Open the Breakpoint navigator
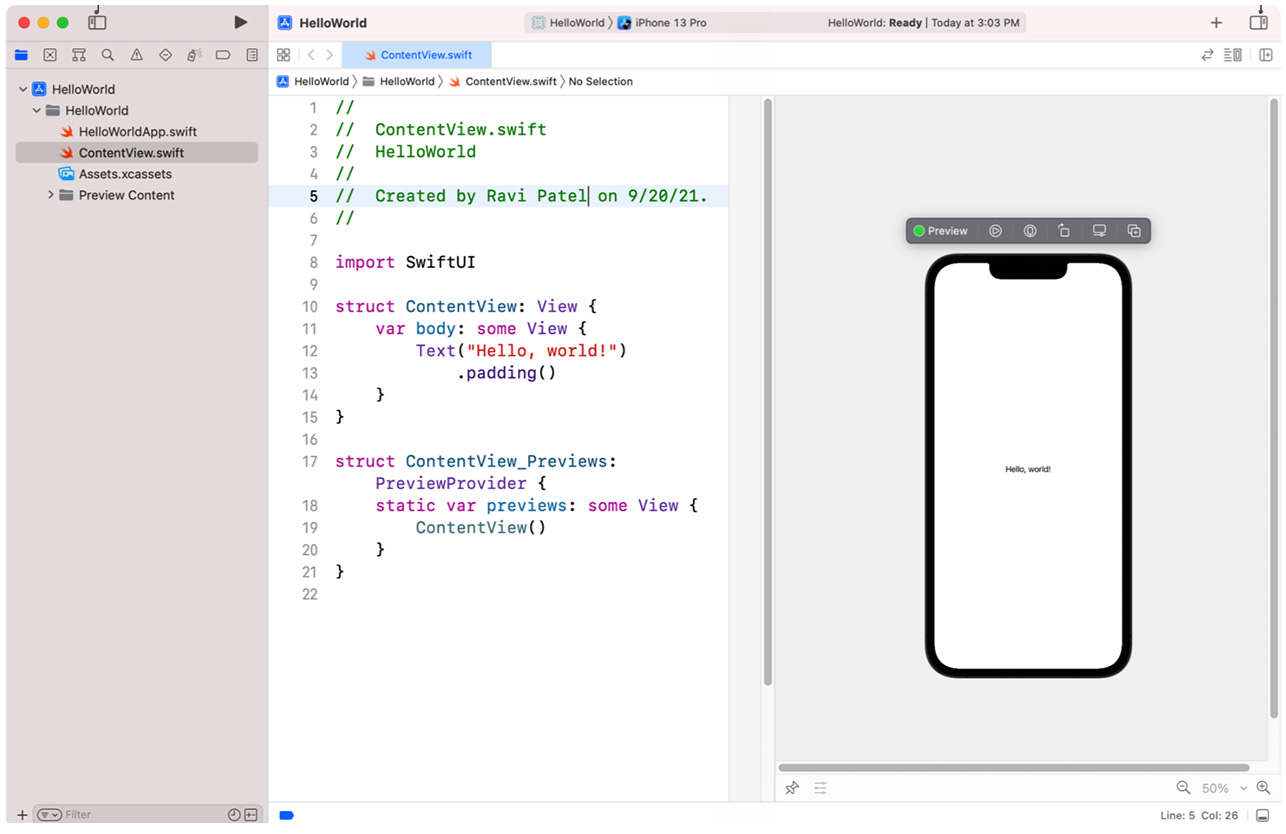Image resolution: width=1286 pixels, height=834 pixels. click(x=223, y=55)
